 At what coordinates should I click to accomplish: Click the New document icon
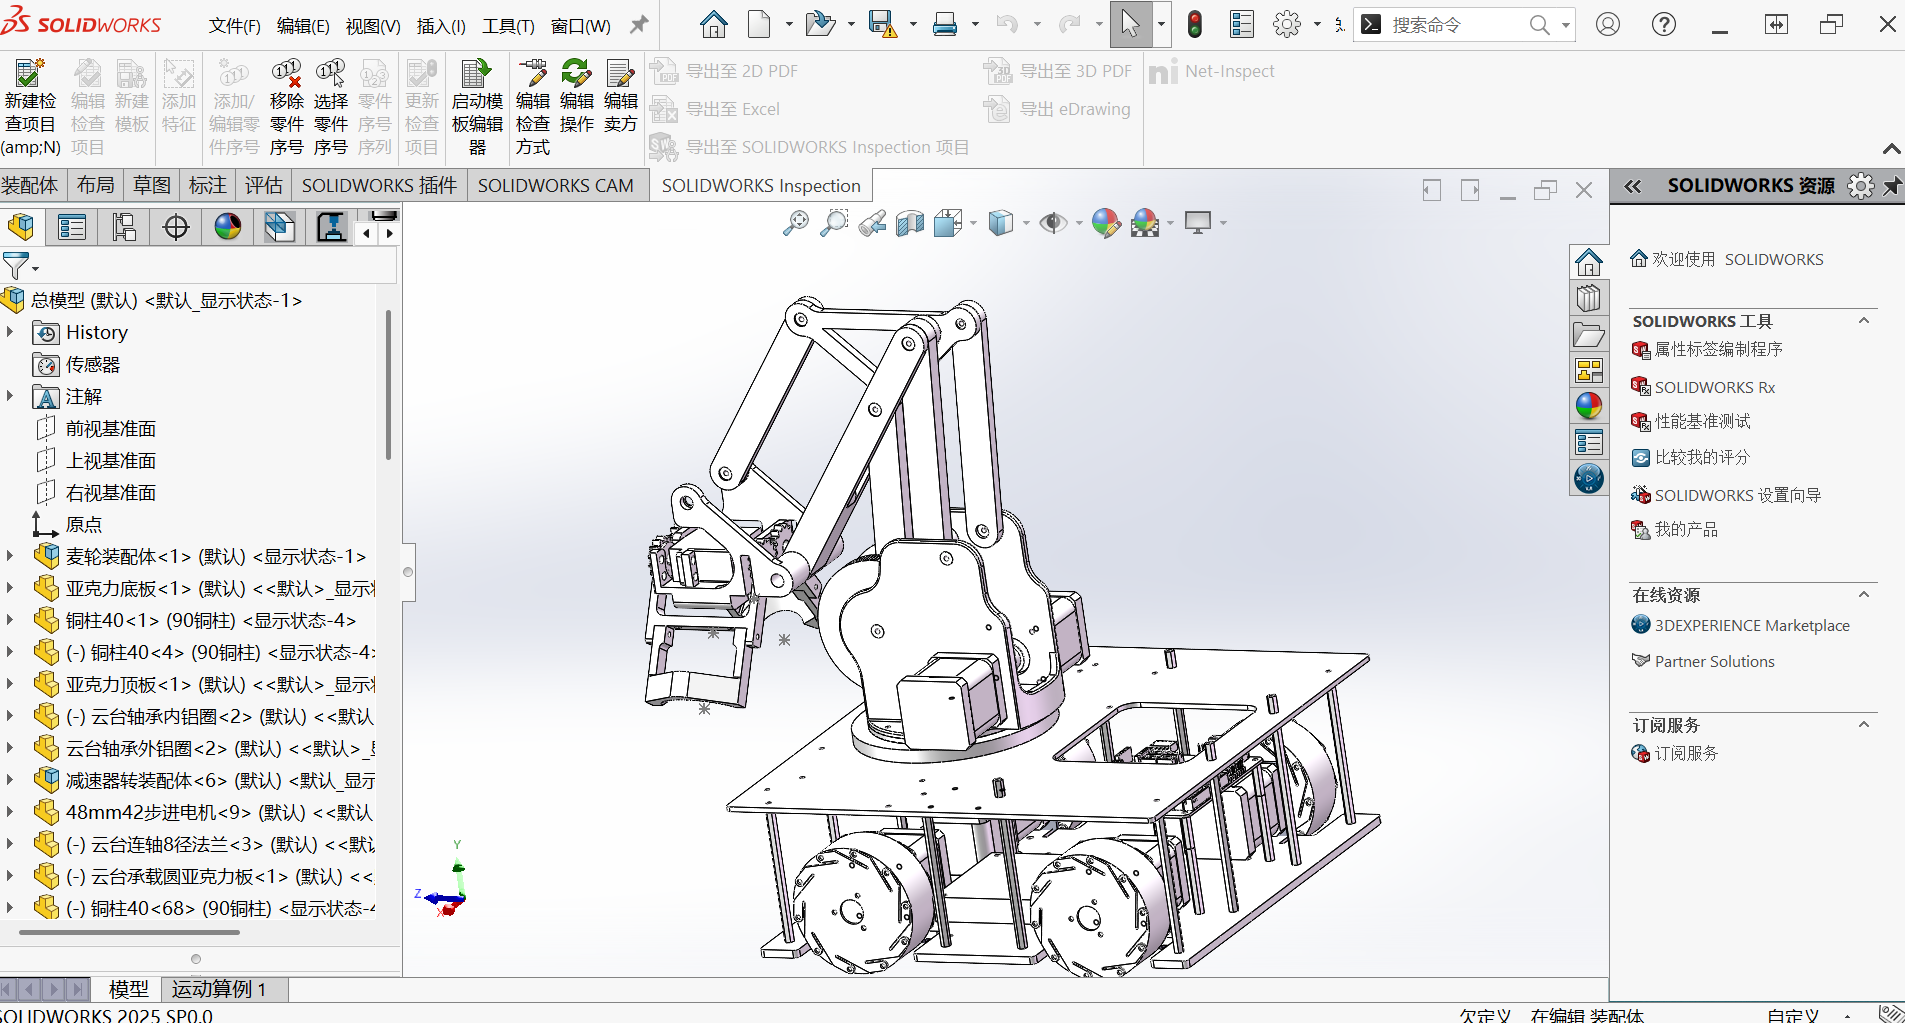pyautogui.click(x=760, y=24)
